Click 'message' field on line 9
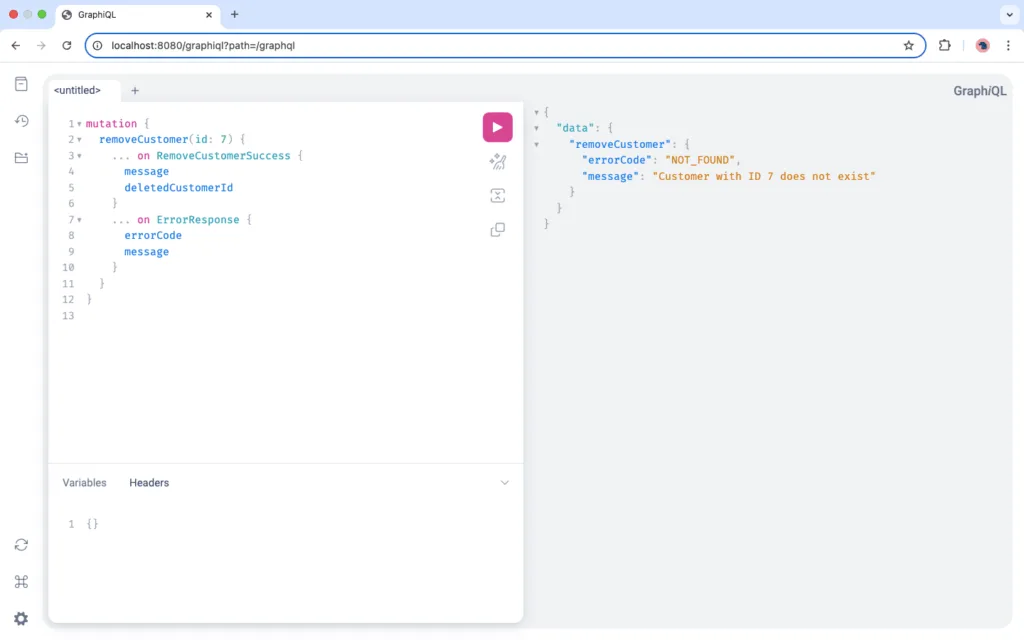This screenshot has width=1024, height=640. click(146, 251)
